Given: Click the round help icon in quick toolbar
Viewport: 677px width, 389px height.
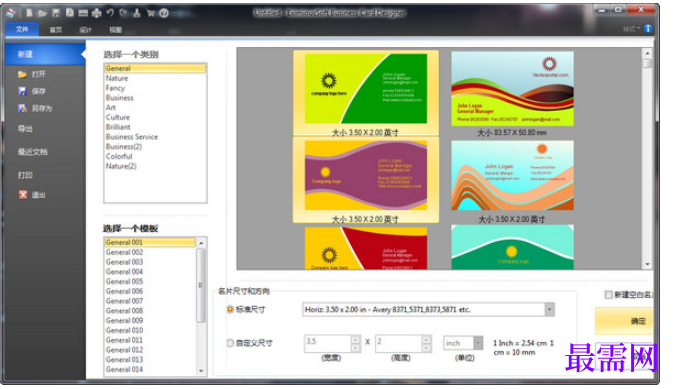Looking at the screenshot, I should pyautogui.click(x=164, y=13).
